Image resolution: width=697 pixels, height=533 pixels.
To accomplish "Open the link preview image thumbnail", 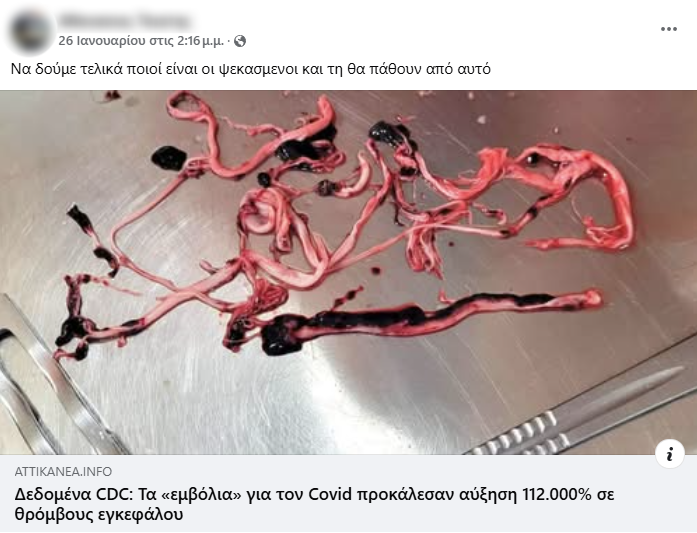I will coord(348,272).
